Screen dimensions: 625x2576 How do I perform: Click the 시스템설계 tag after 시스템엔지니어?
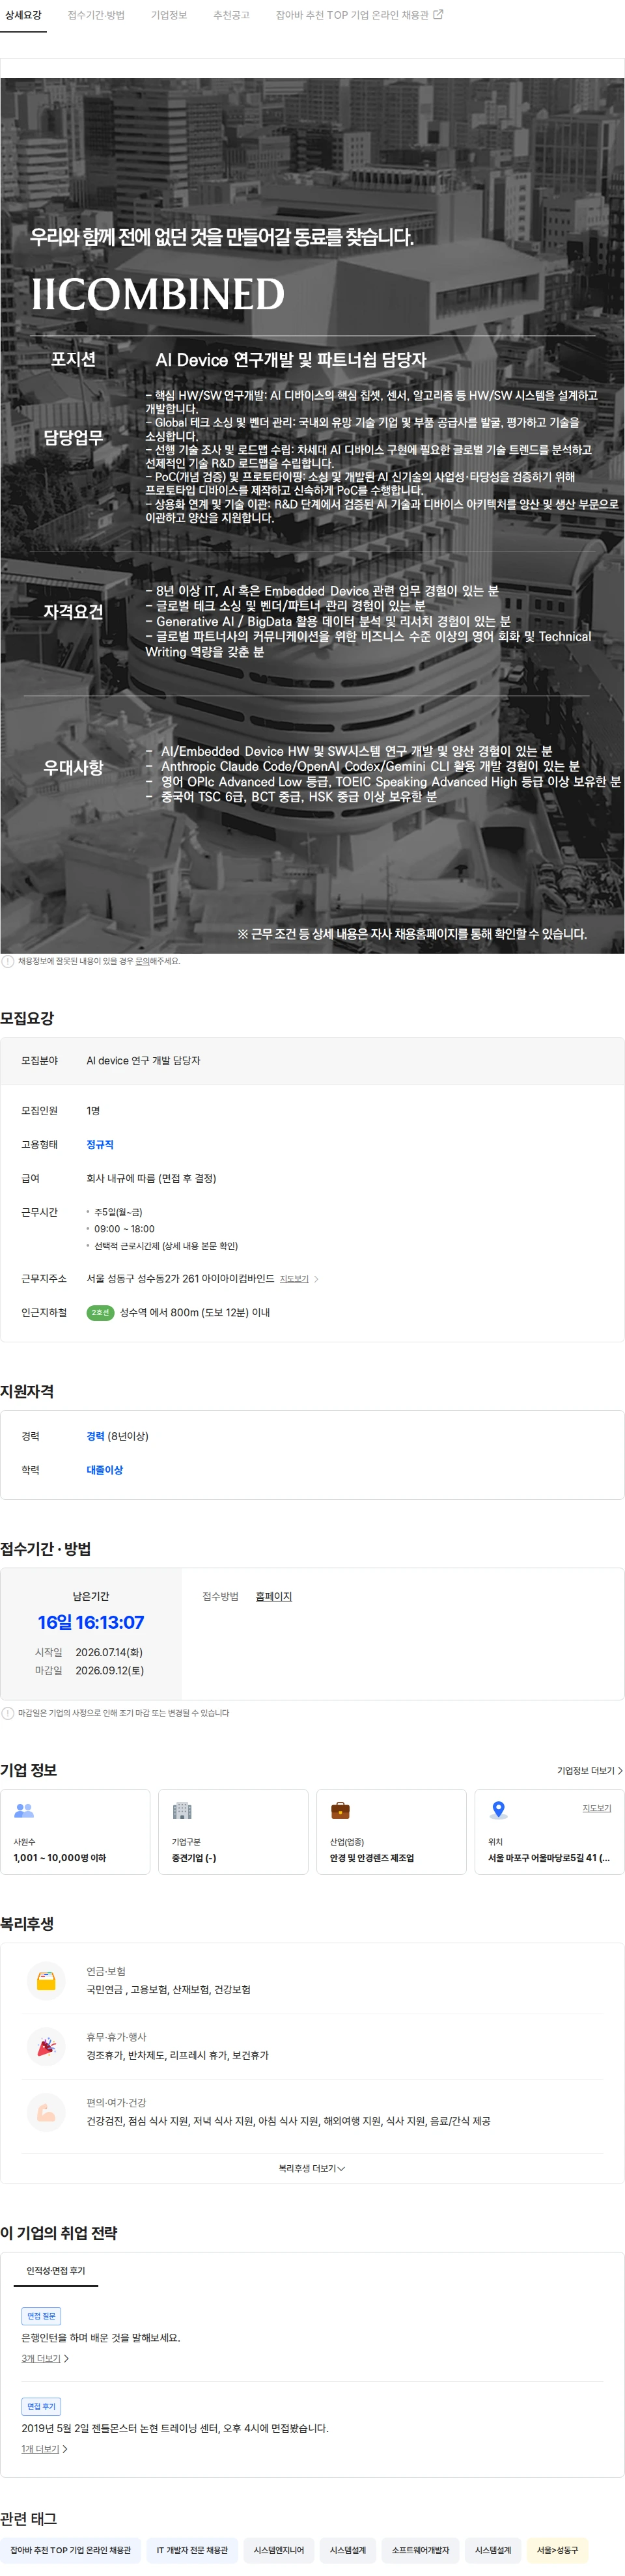[x=348, y=2550]
